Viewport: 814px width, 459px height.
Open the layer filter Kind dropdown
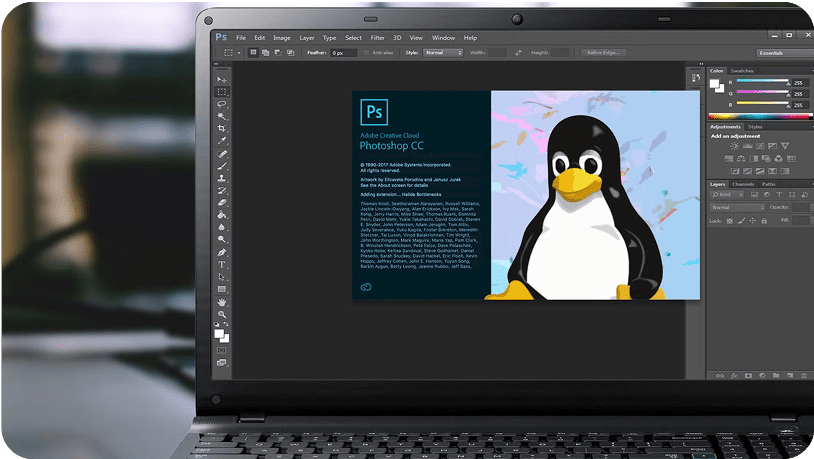[x=727, y=195]
